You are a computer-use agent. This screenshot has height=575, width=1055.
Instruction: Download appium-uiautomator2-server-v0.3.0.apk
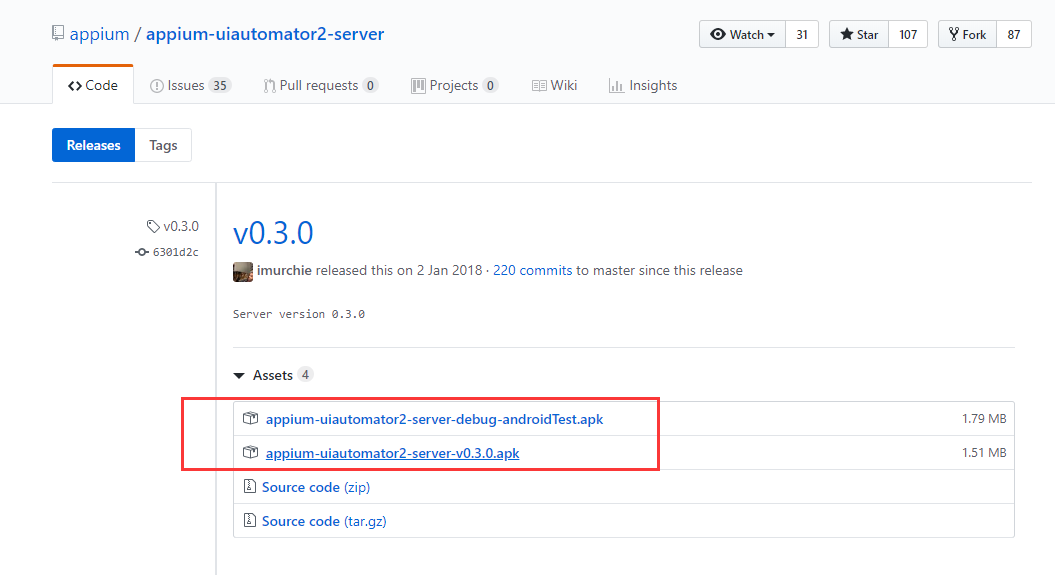pyautogui.click(x=392, y=453)
